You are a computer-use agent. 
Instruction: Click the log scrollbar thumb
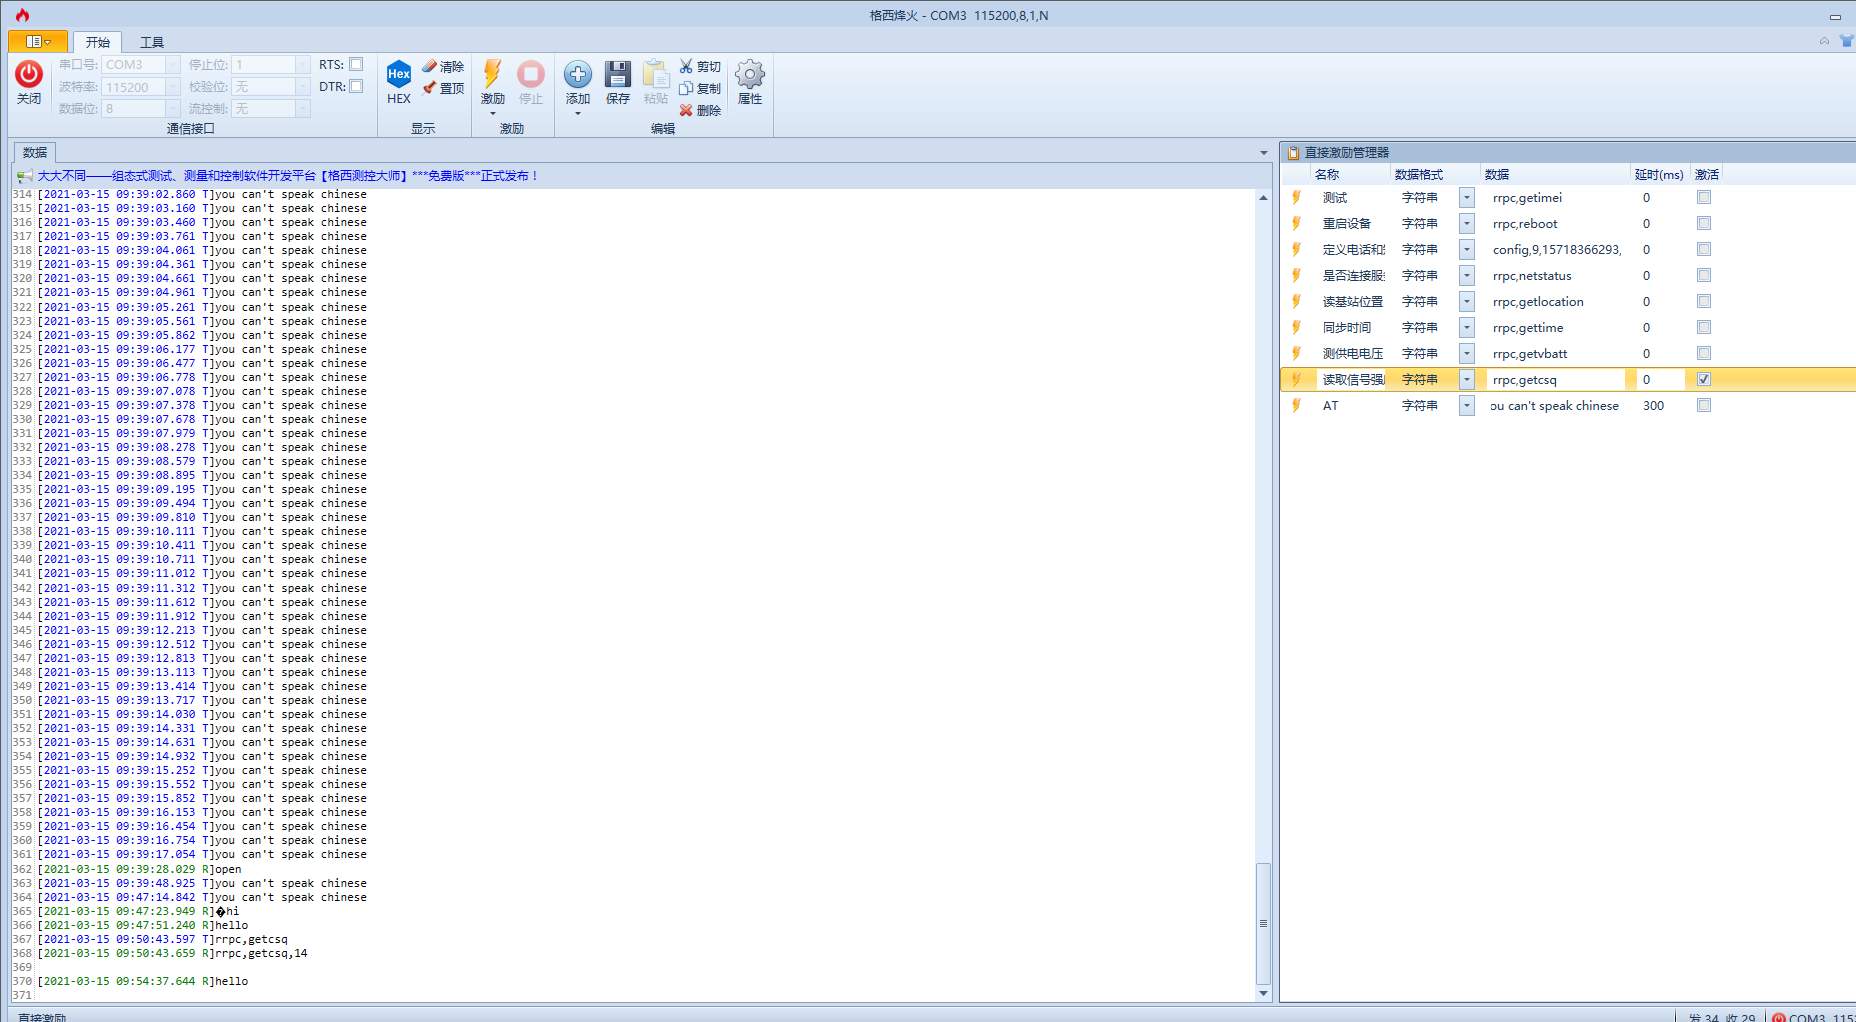pyautogui.click(x=1263, y=923)
